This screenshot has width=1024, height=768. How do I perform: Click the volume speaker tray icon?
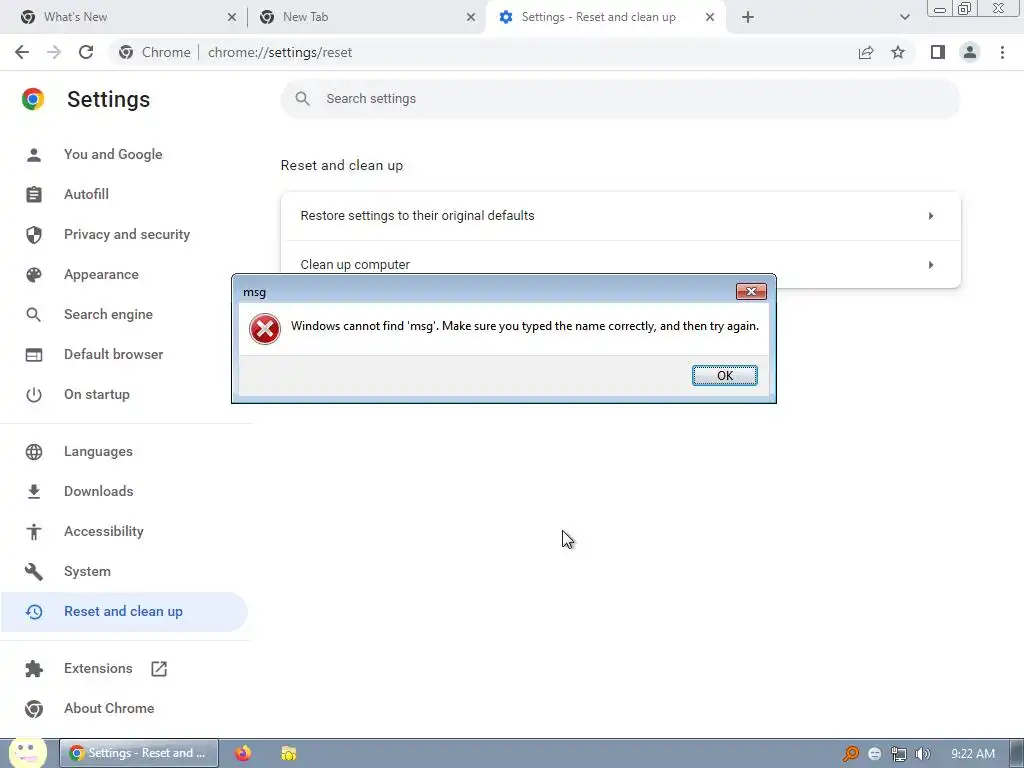point(922,754)
